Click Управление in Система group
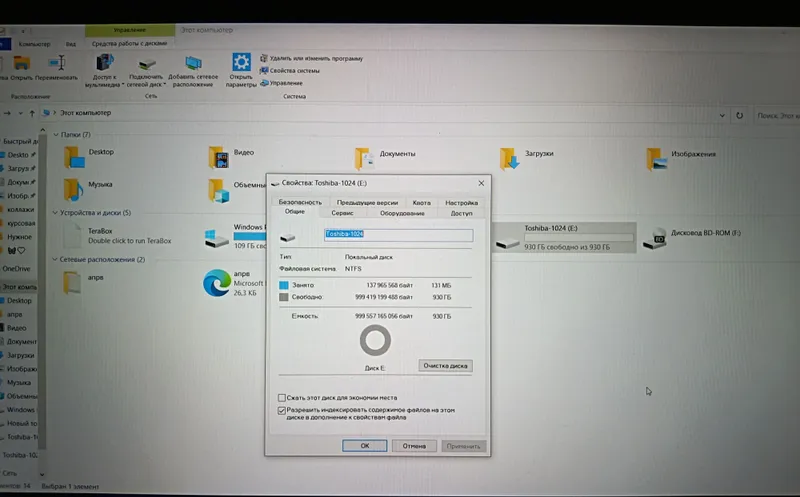This screenshot has width=800, height=497. [x=281, y=83]
